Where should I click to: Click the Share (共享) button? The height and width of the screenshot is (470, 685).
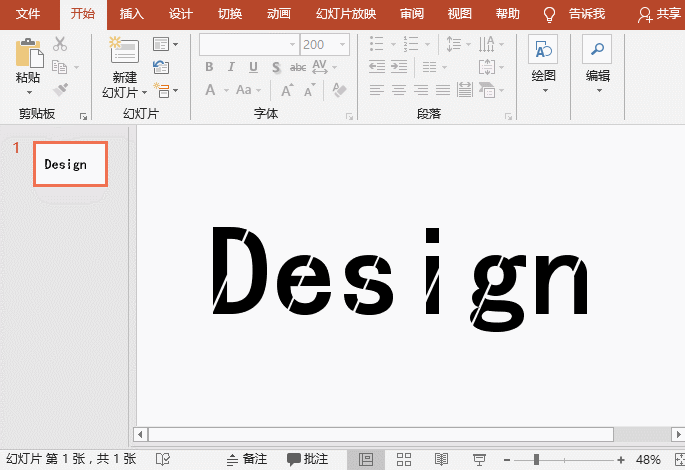coord(659,15)
